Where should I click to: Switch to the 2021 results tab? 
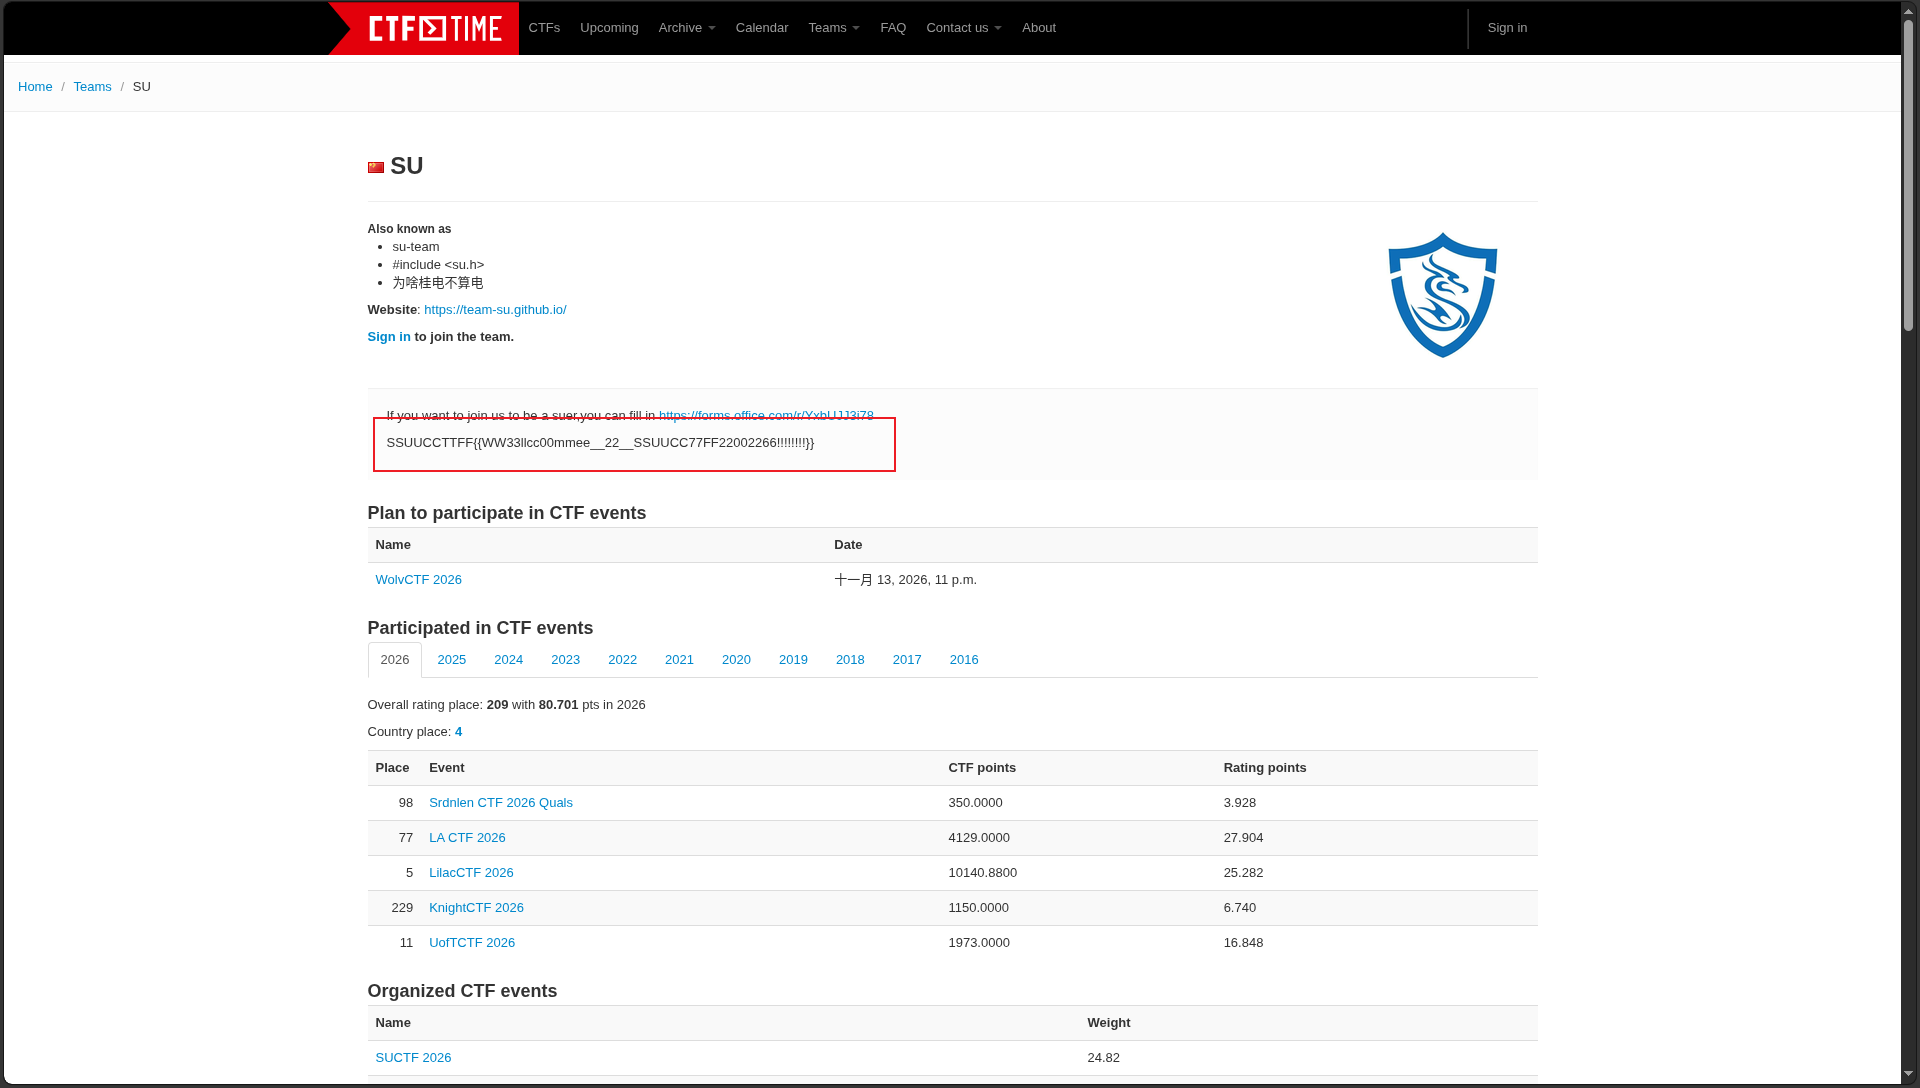coord(679,660)
